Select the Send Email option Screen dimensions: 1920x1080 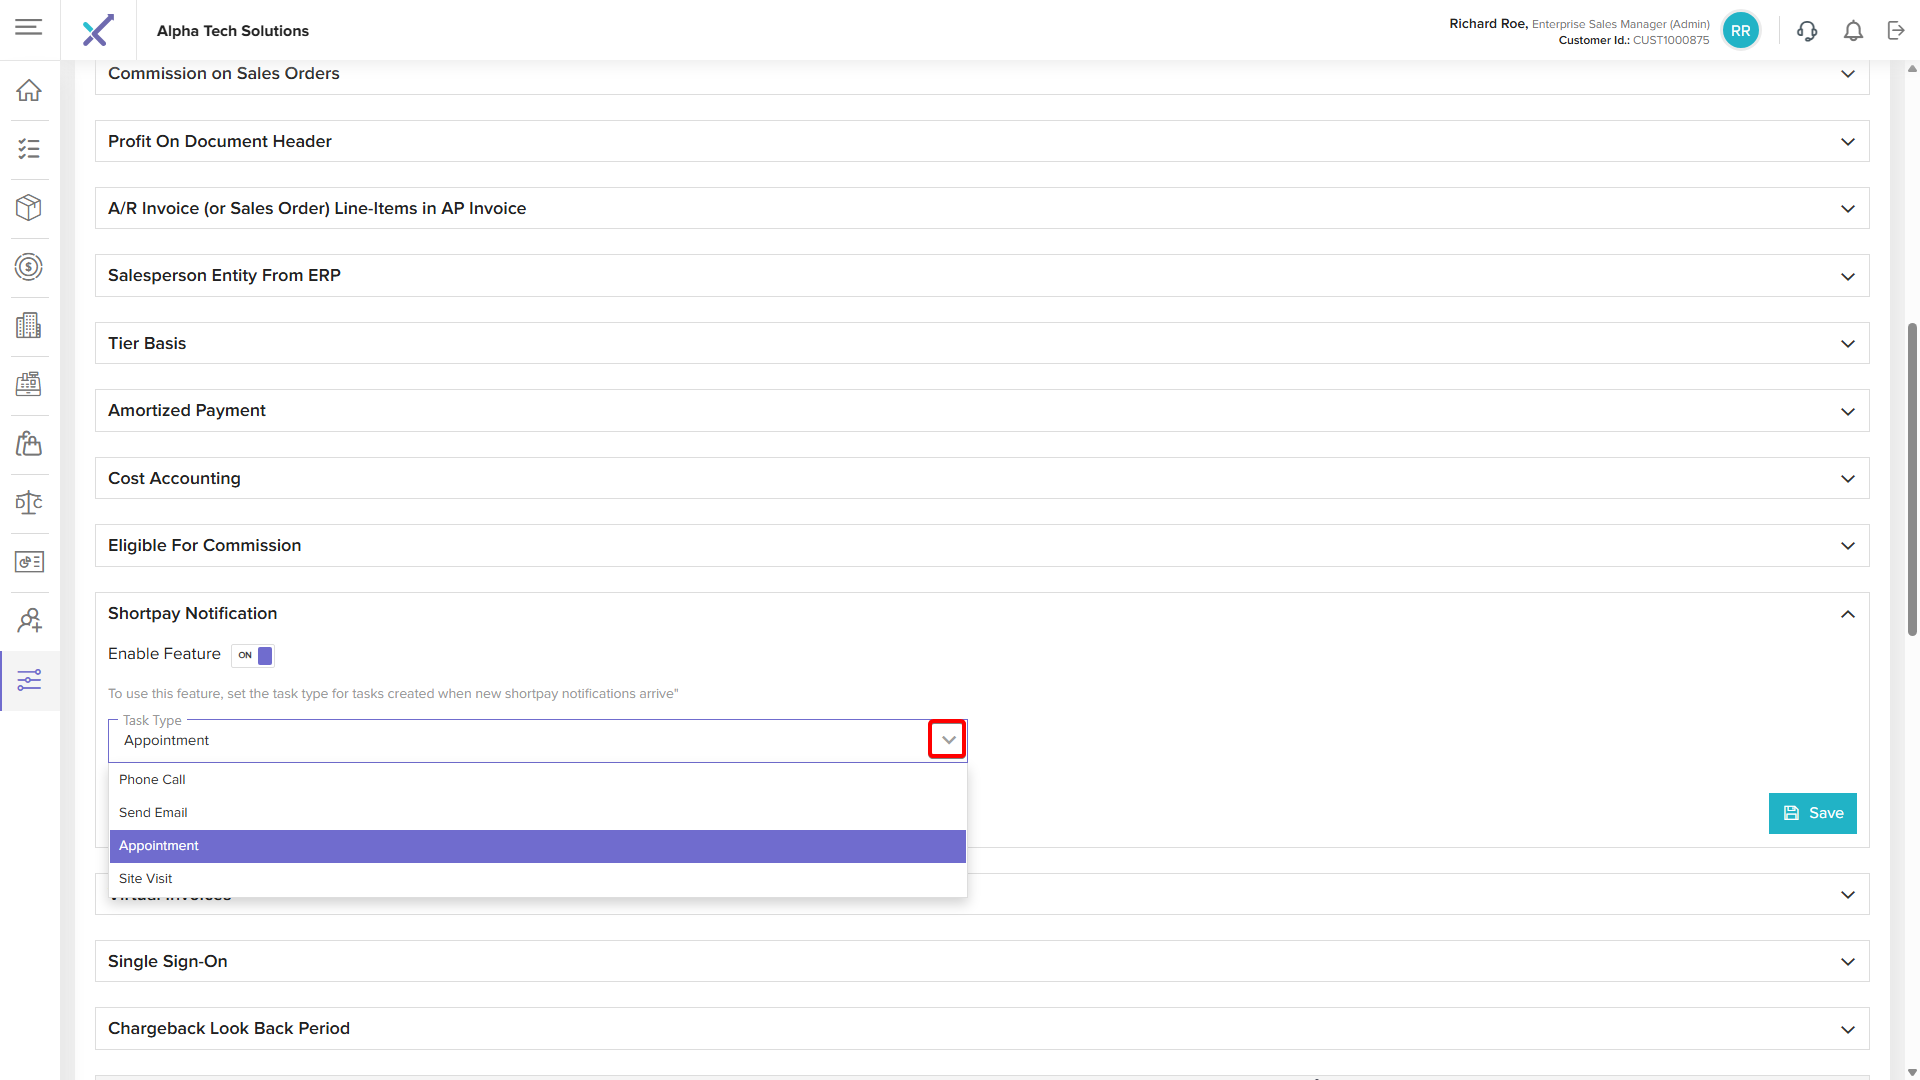(x=153, y=813)
